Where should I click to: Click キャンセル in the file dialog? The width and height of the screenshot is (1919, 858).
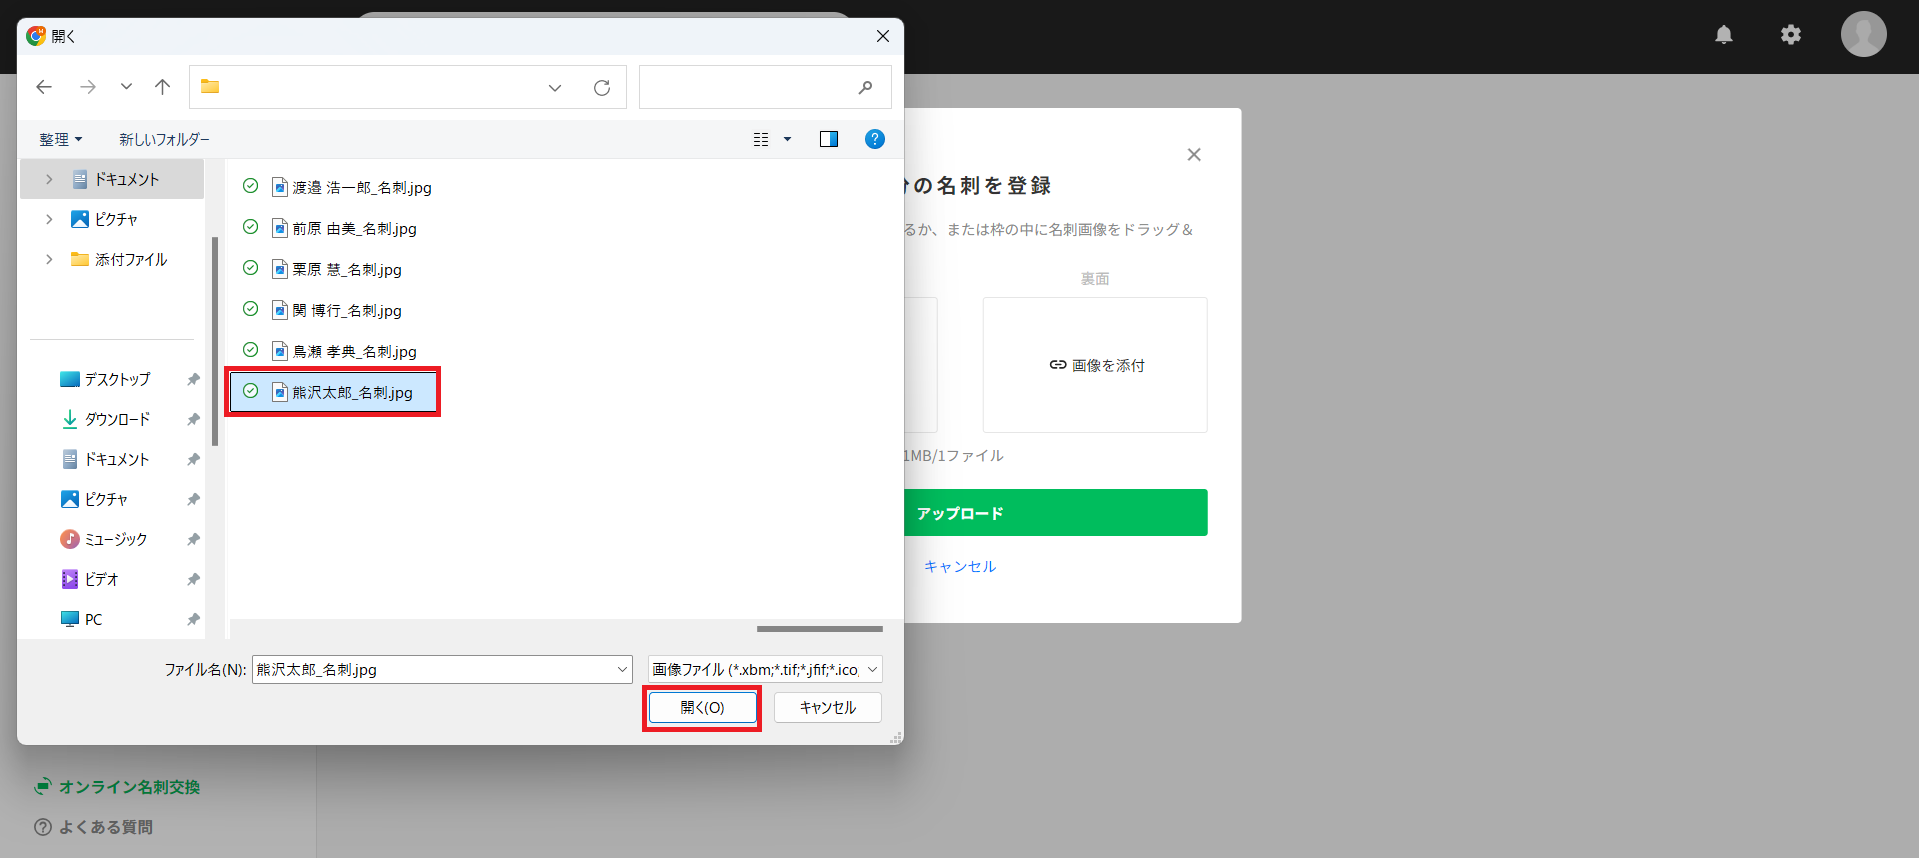pyautogui.click(x=828, y=707)
